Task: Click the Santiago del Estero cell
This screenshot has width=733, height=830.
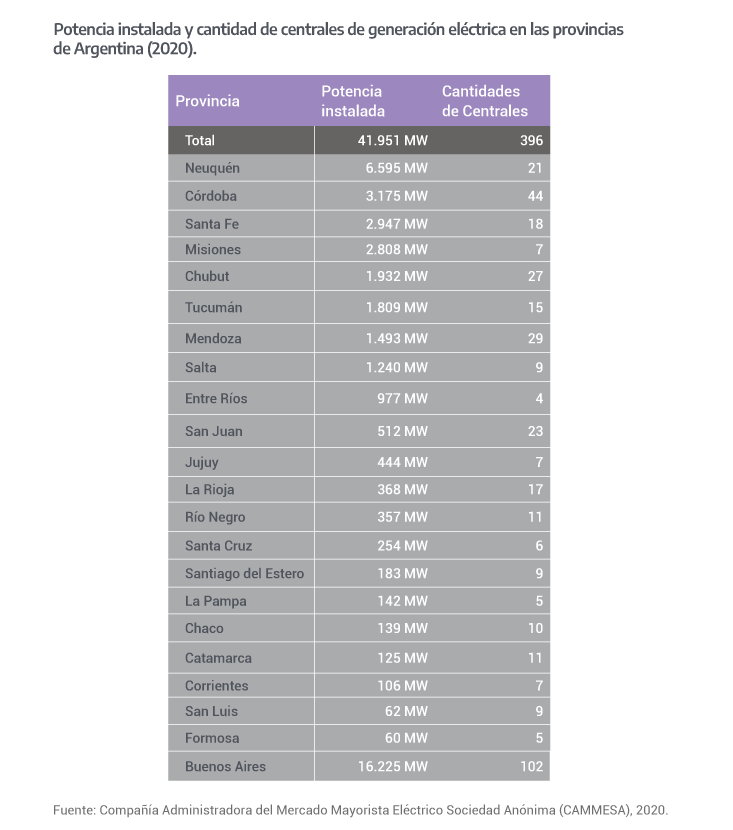Action: 244,574
